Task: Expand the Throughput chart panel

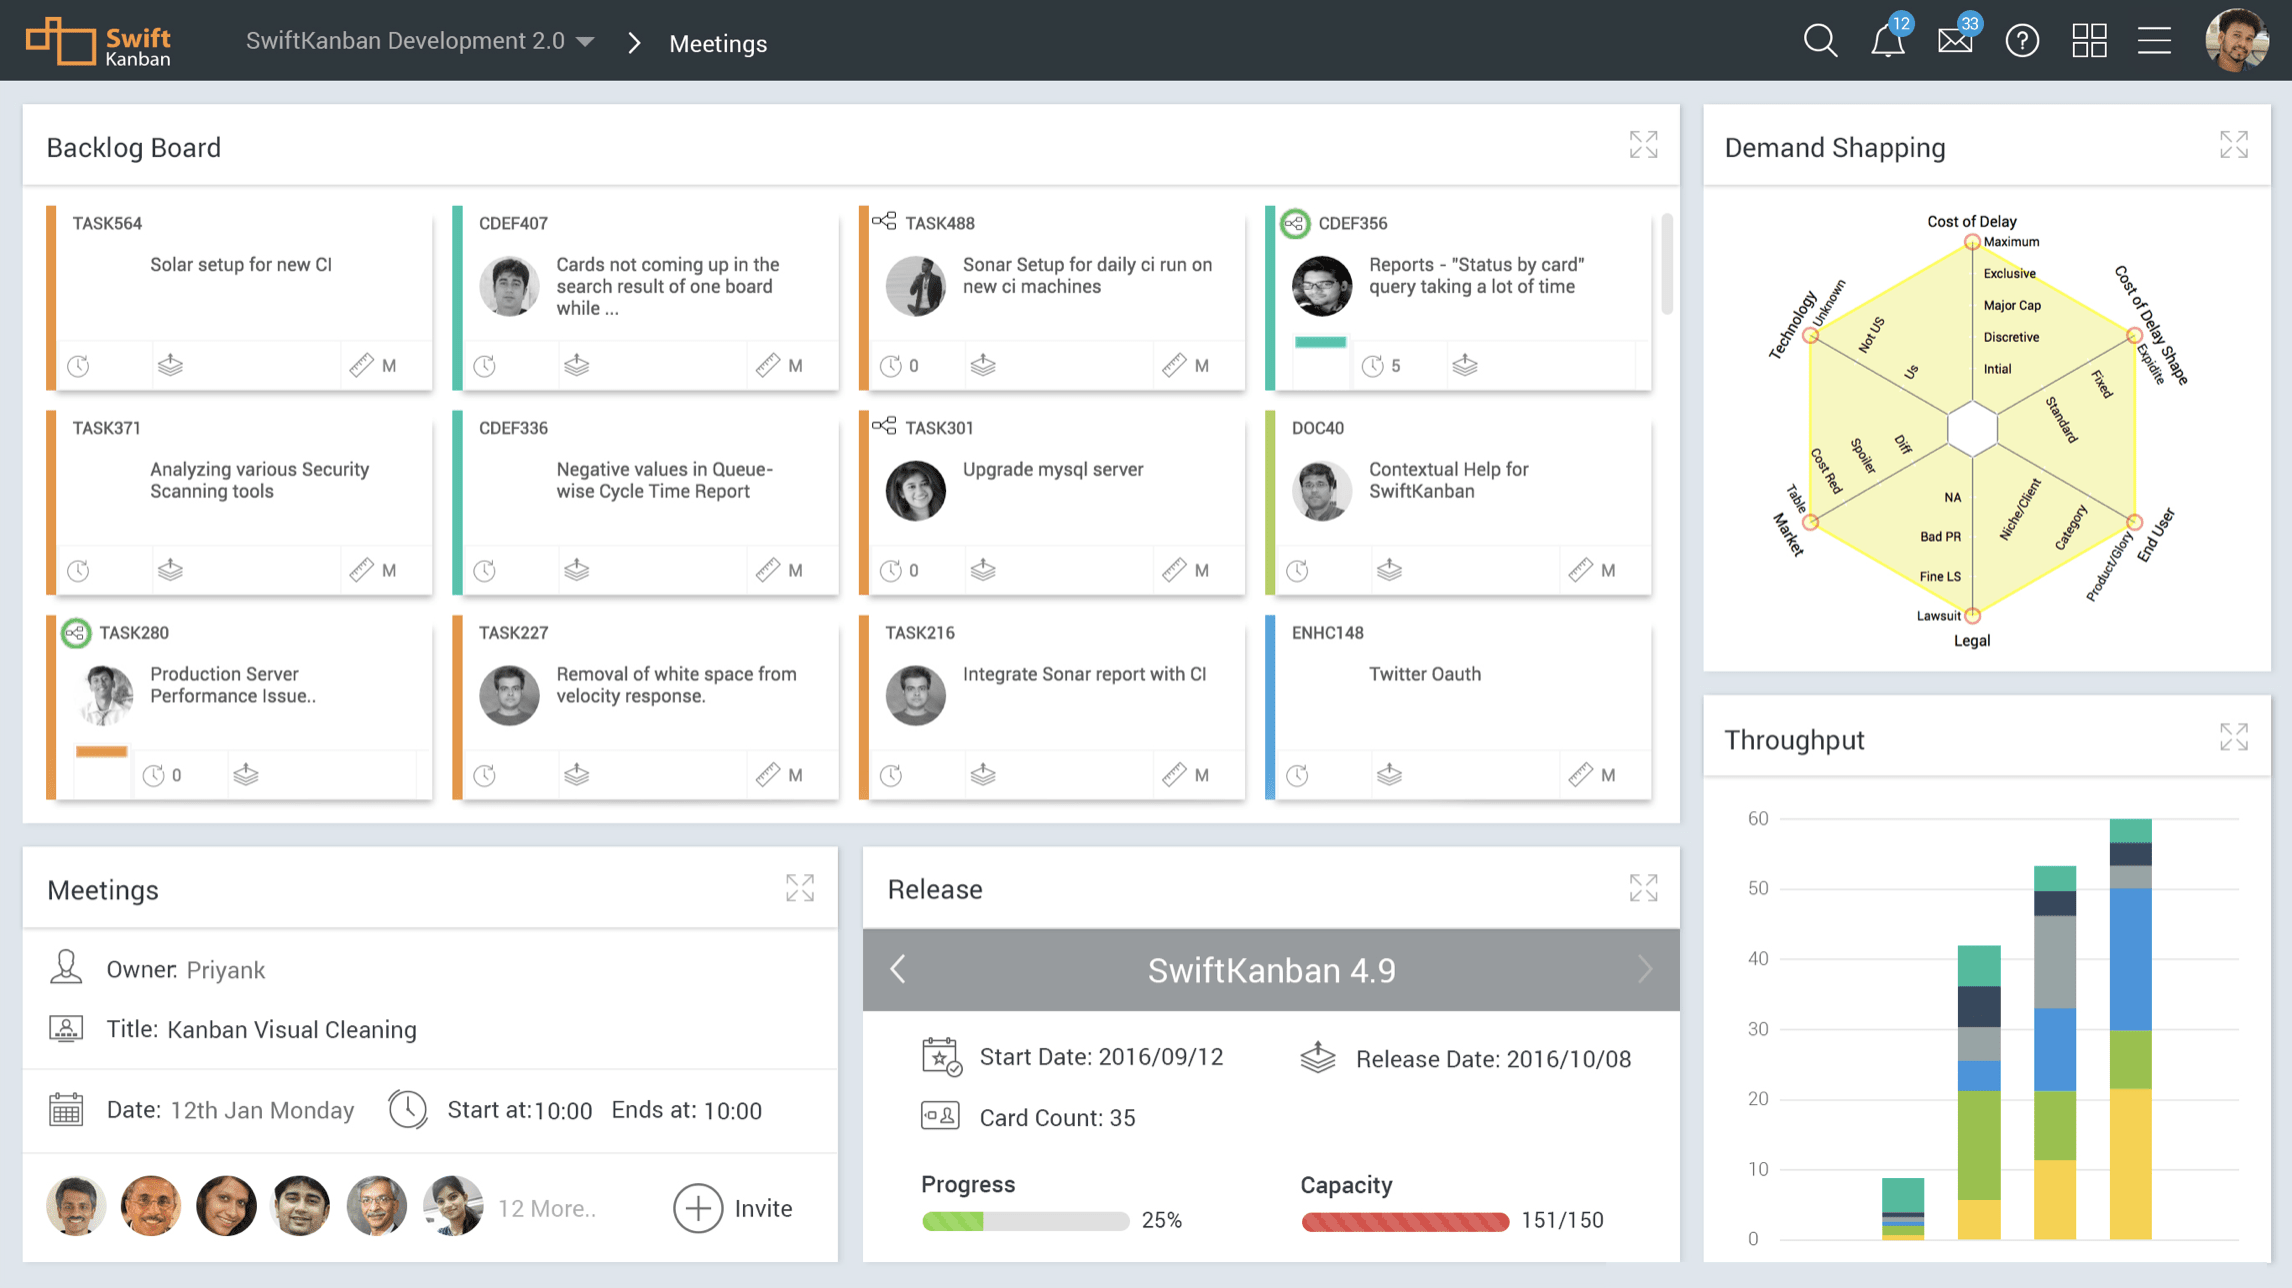Action: pos(2233,737)
